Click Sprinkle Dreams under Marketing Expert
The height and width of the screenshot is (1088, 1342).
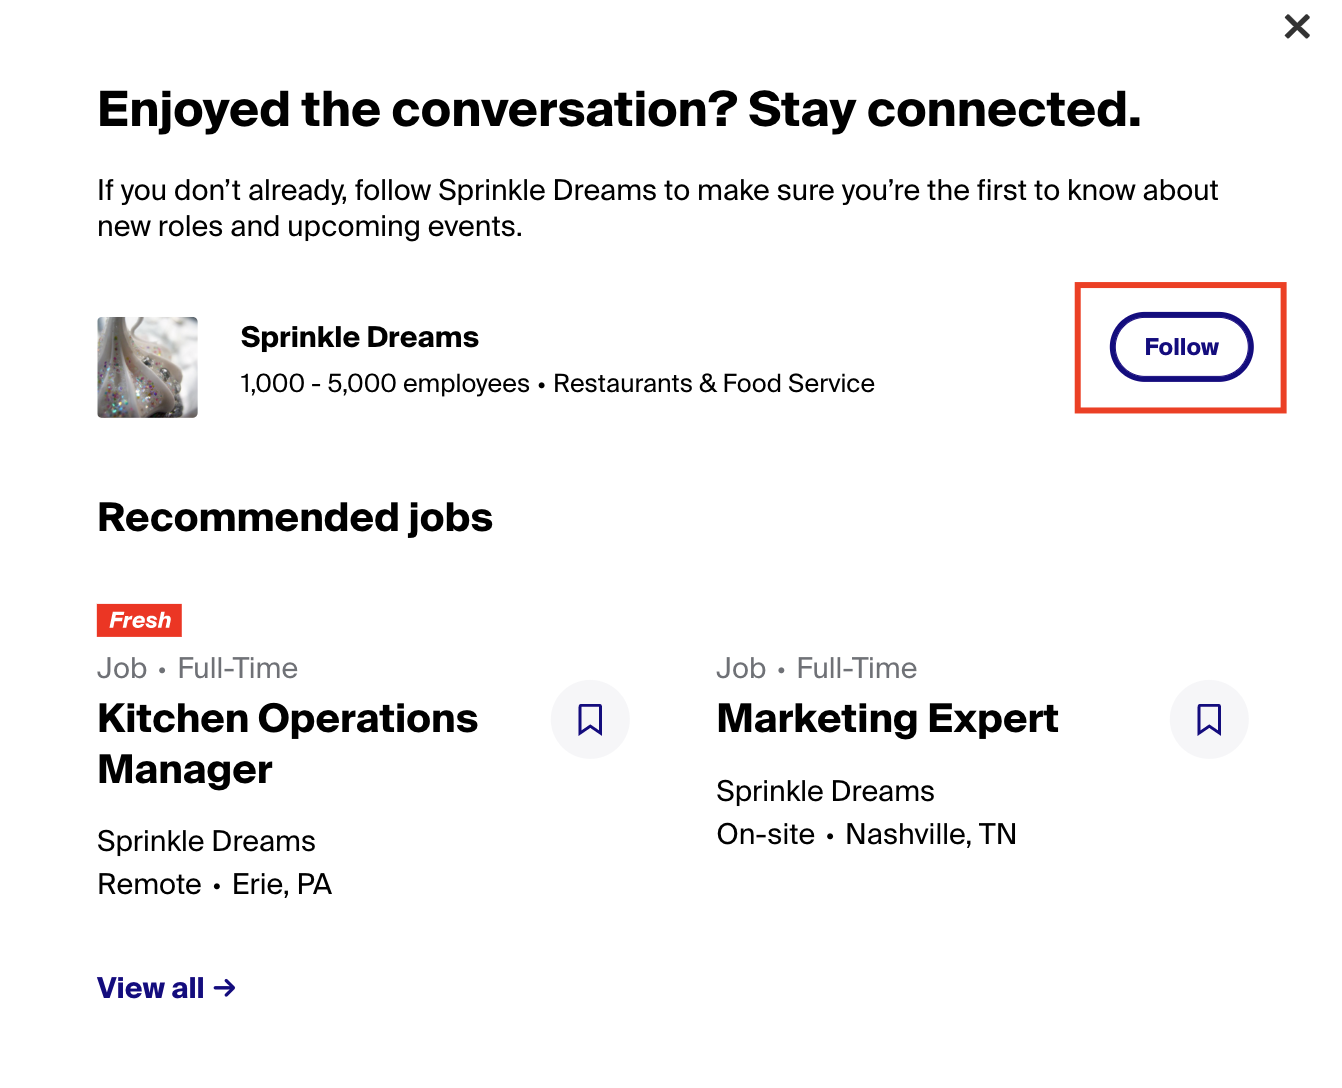click(825, 791)
